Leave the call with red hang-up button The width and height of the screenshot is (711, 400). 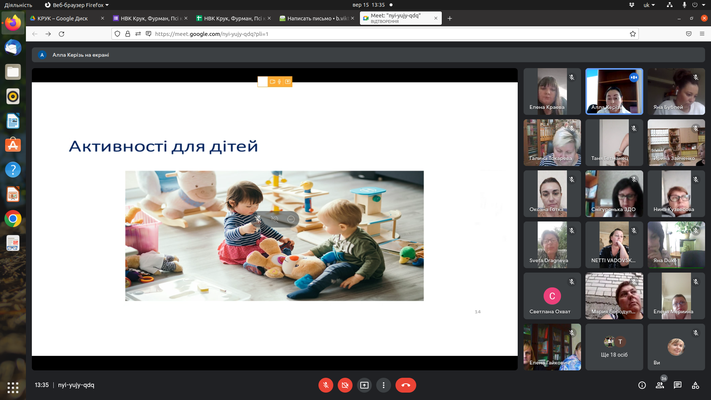pos(406,385)
